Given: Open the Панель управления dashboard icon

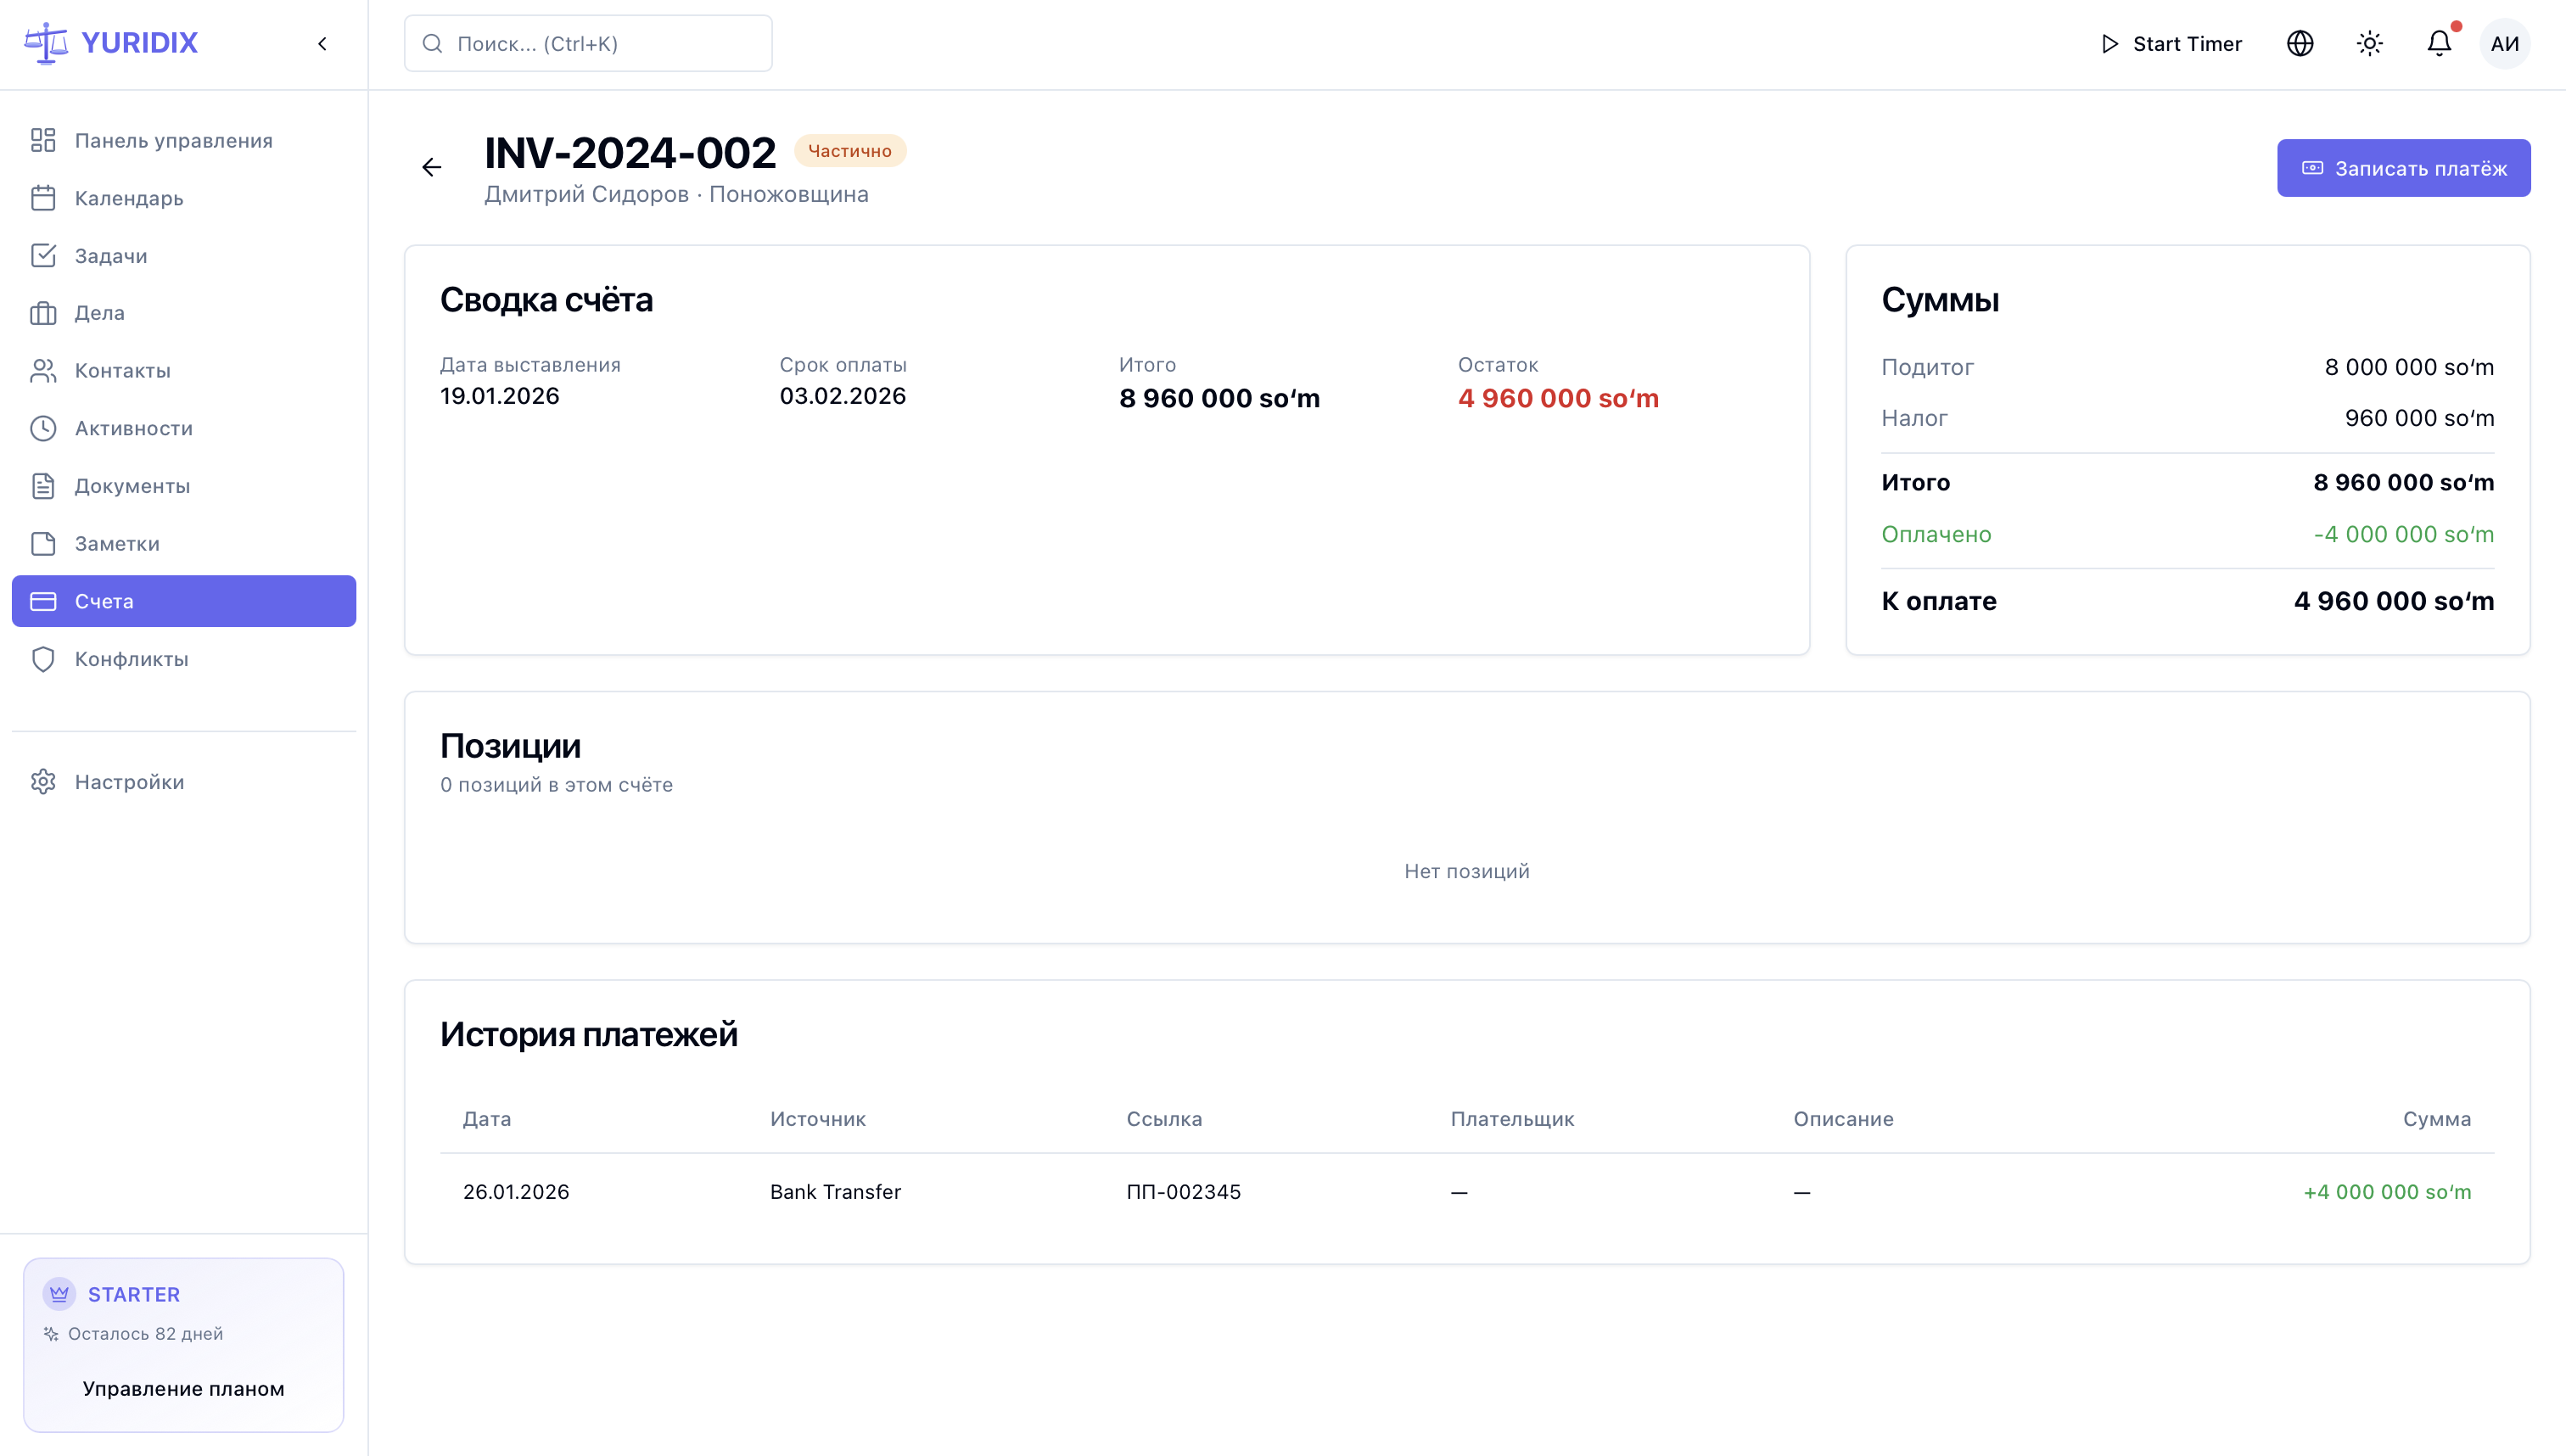Looking at the screenshot, I should pos(43,140).
